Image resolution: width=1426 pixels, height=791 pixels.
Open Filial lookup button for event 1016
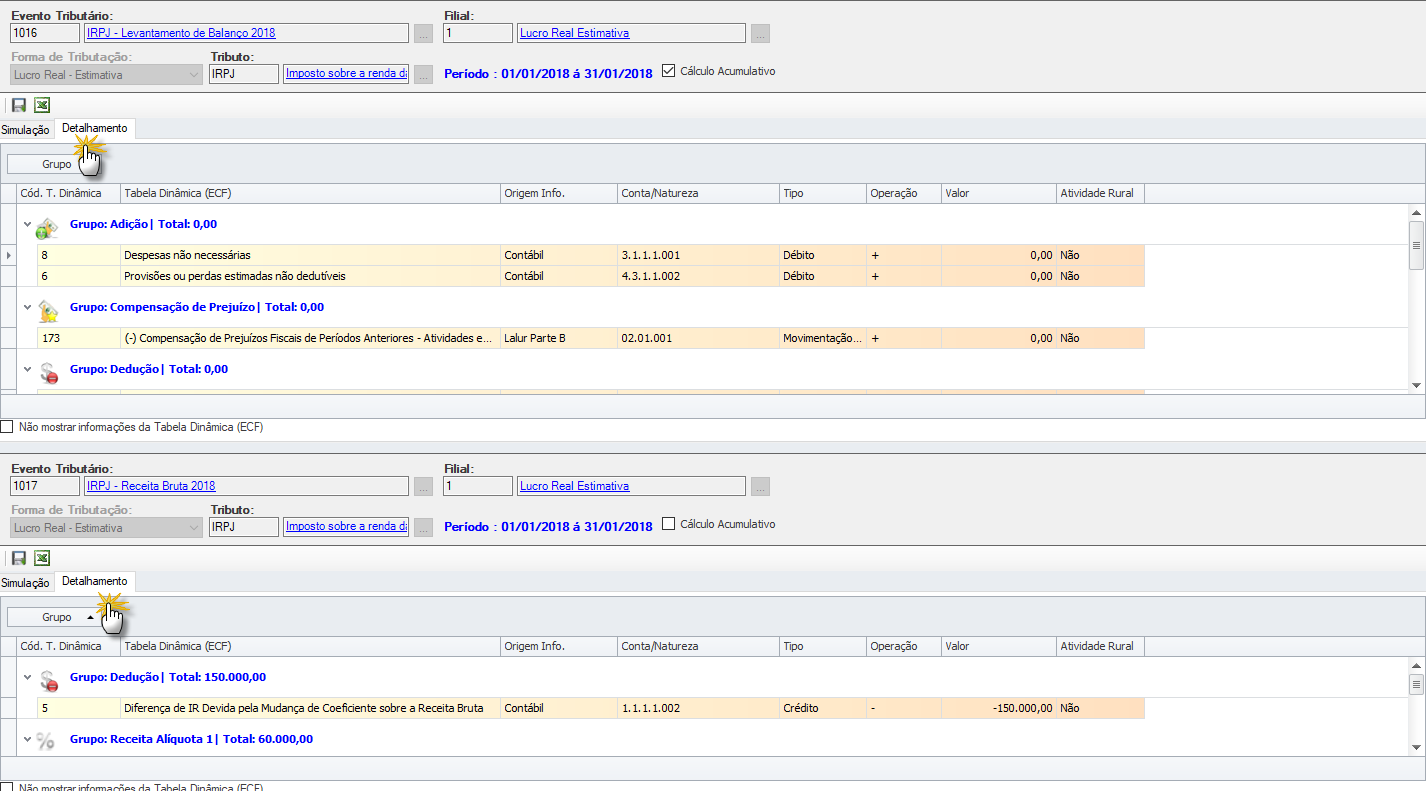pyautogui.click(x=761, y=34)
